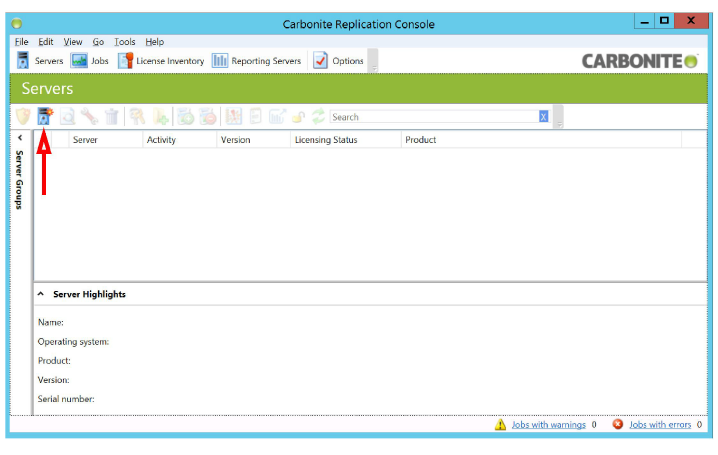The width and height of the screenshot is (718, 455).
Task: Click the Refresh green arrows icon
Action: tap(318, 116)
